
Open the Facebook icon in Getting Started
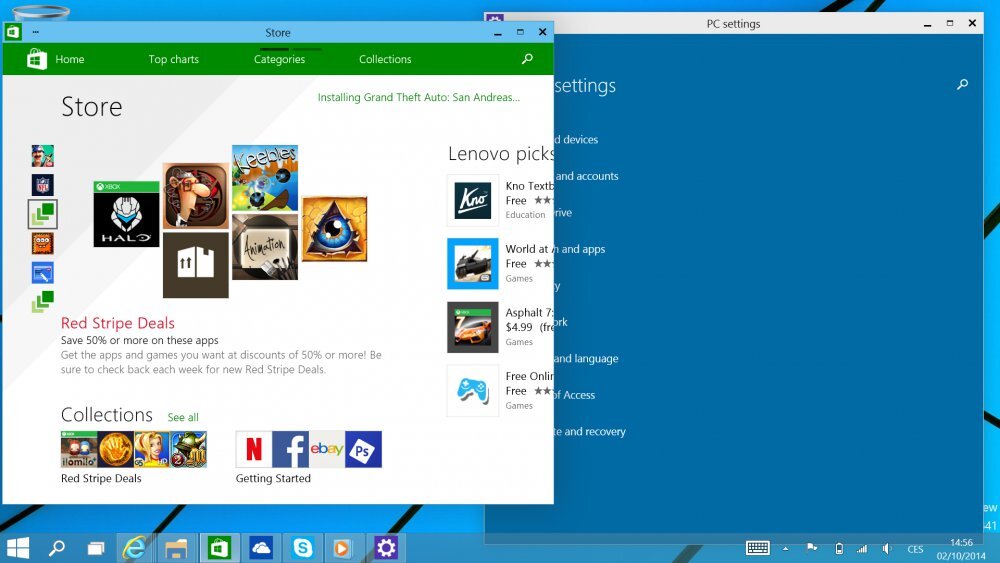(x=290, y=450)
